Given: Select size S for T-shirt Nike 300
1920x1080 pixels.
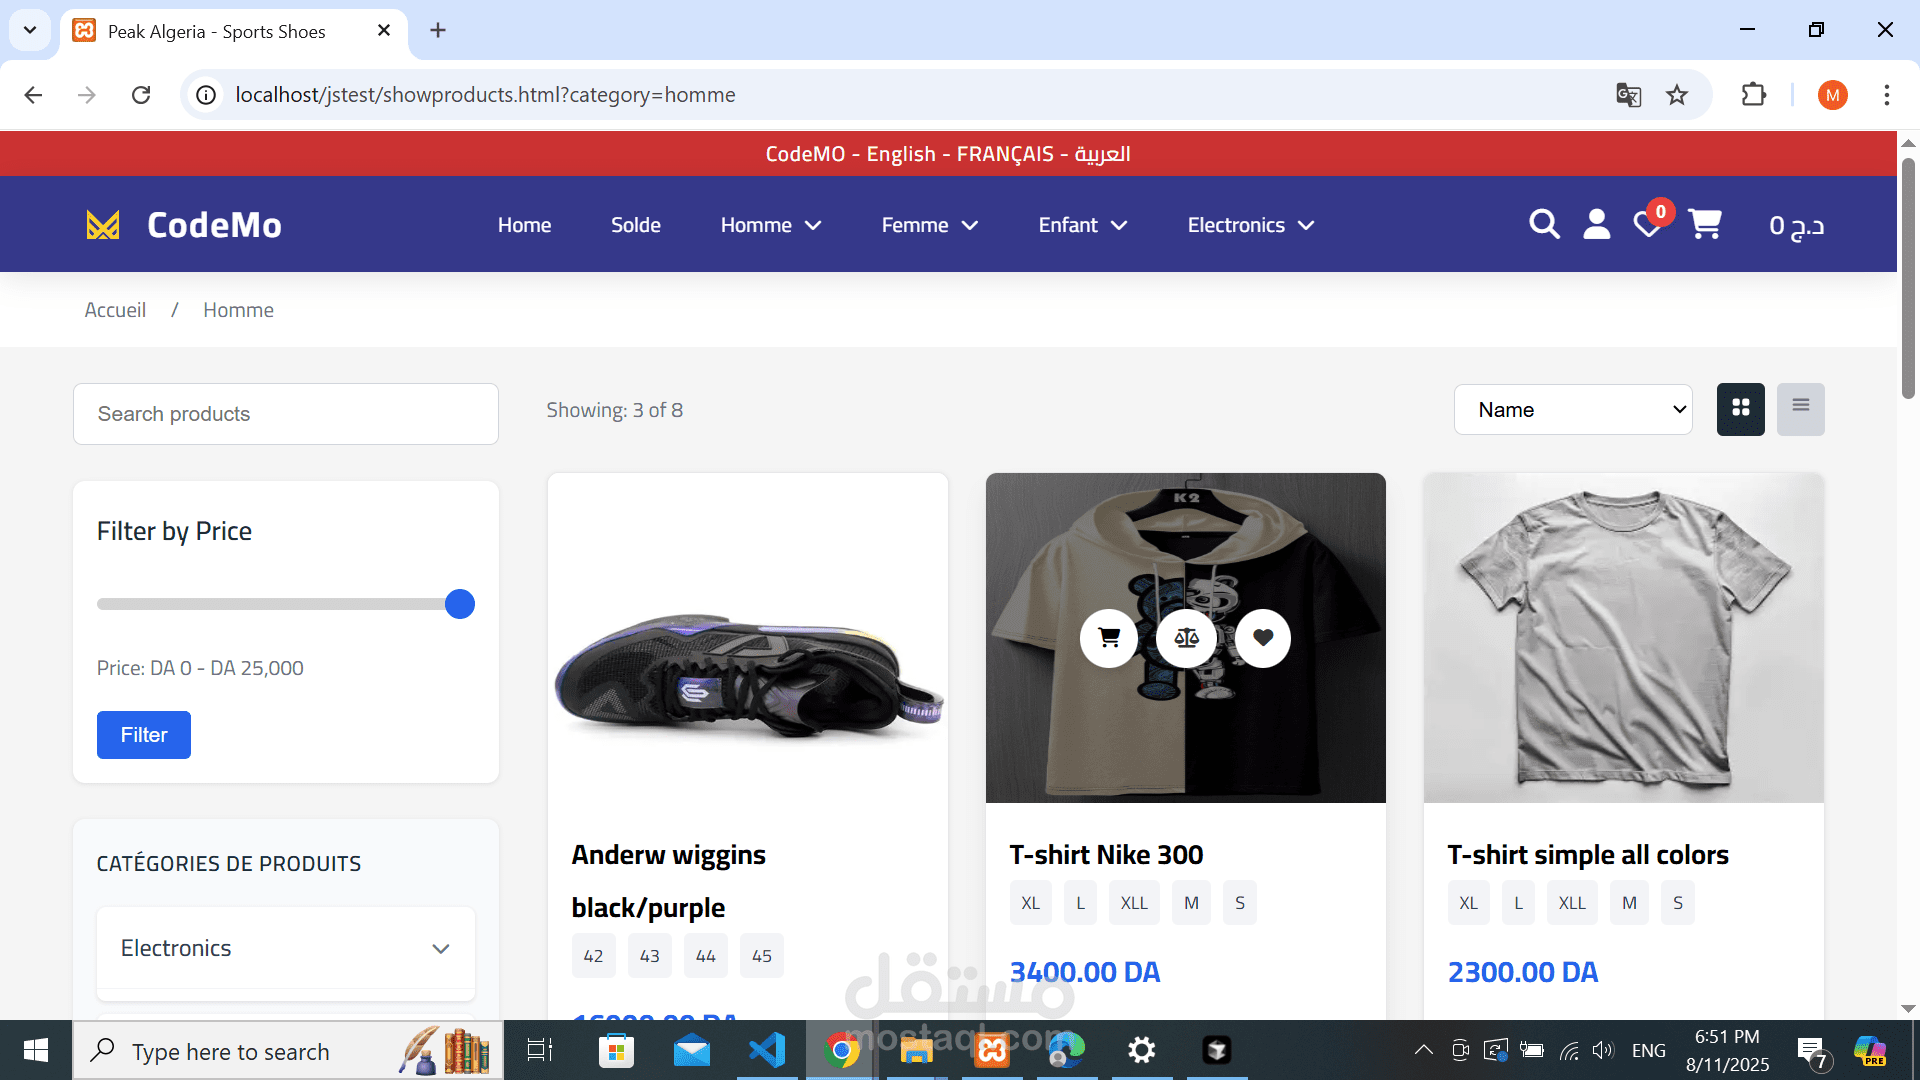Looking at the screenshot, I should tap(1240, 903).
